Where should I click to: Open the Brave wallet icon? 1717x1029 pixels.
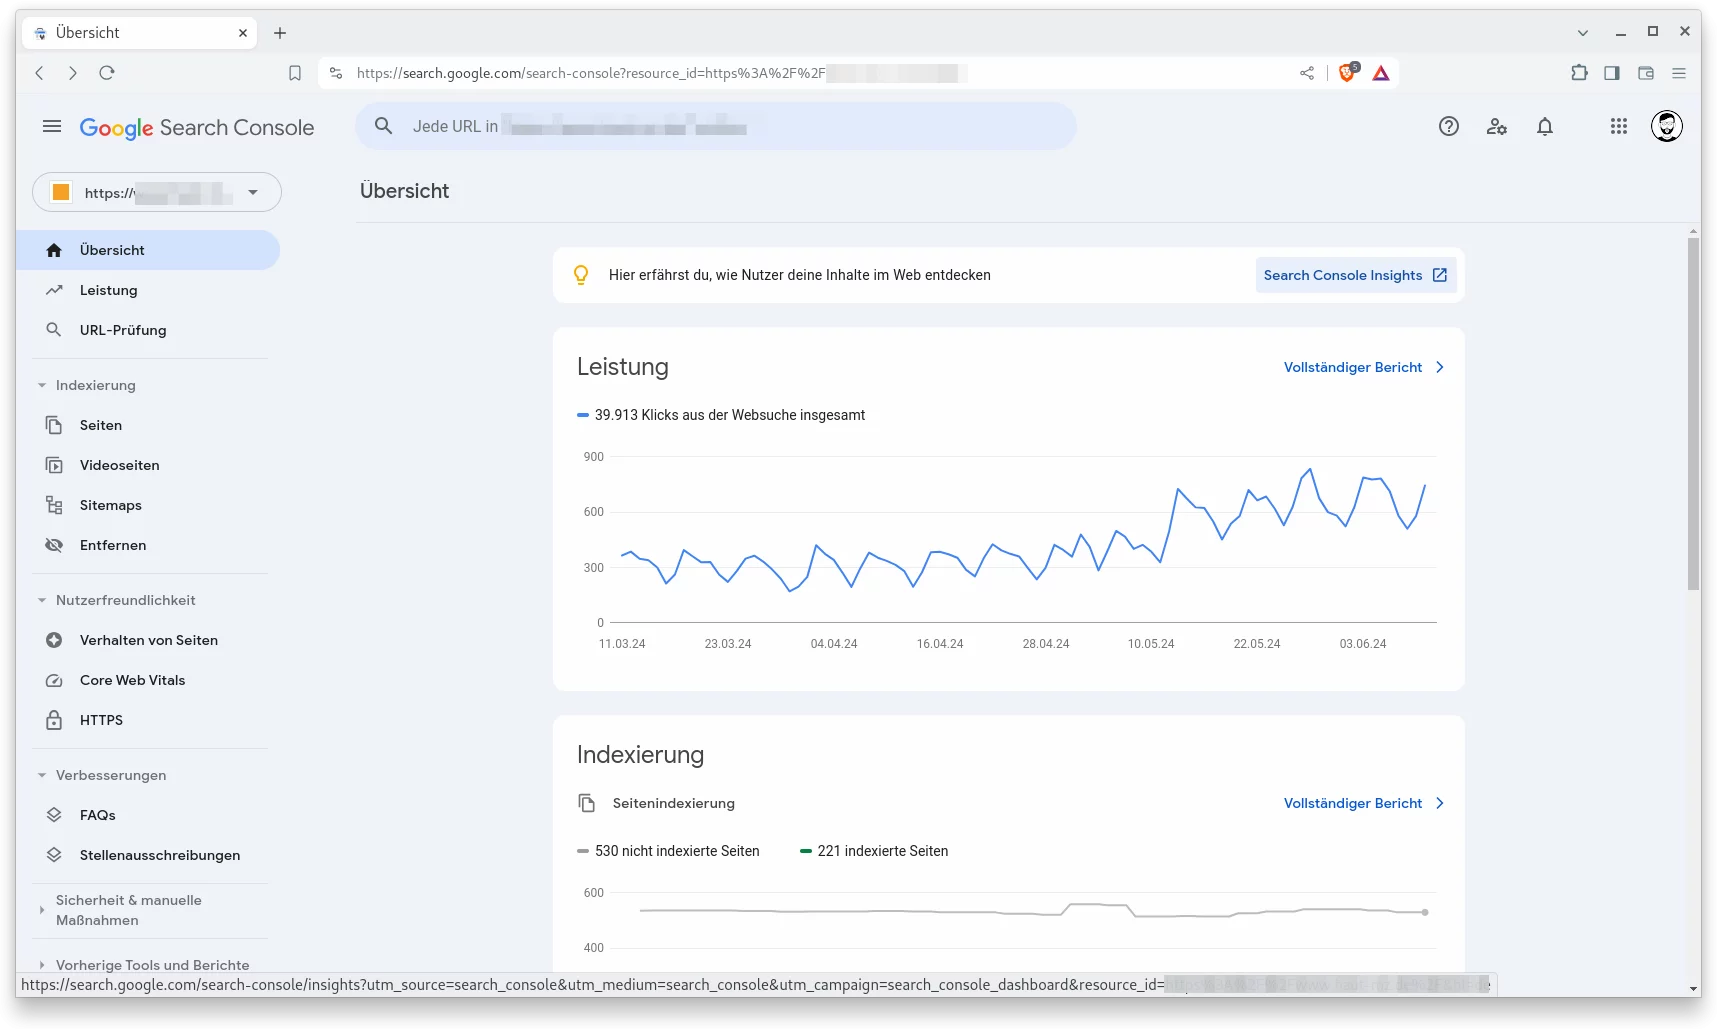click(x=1646, y=73)
